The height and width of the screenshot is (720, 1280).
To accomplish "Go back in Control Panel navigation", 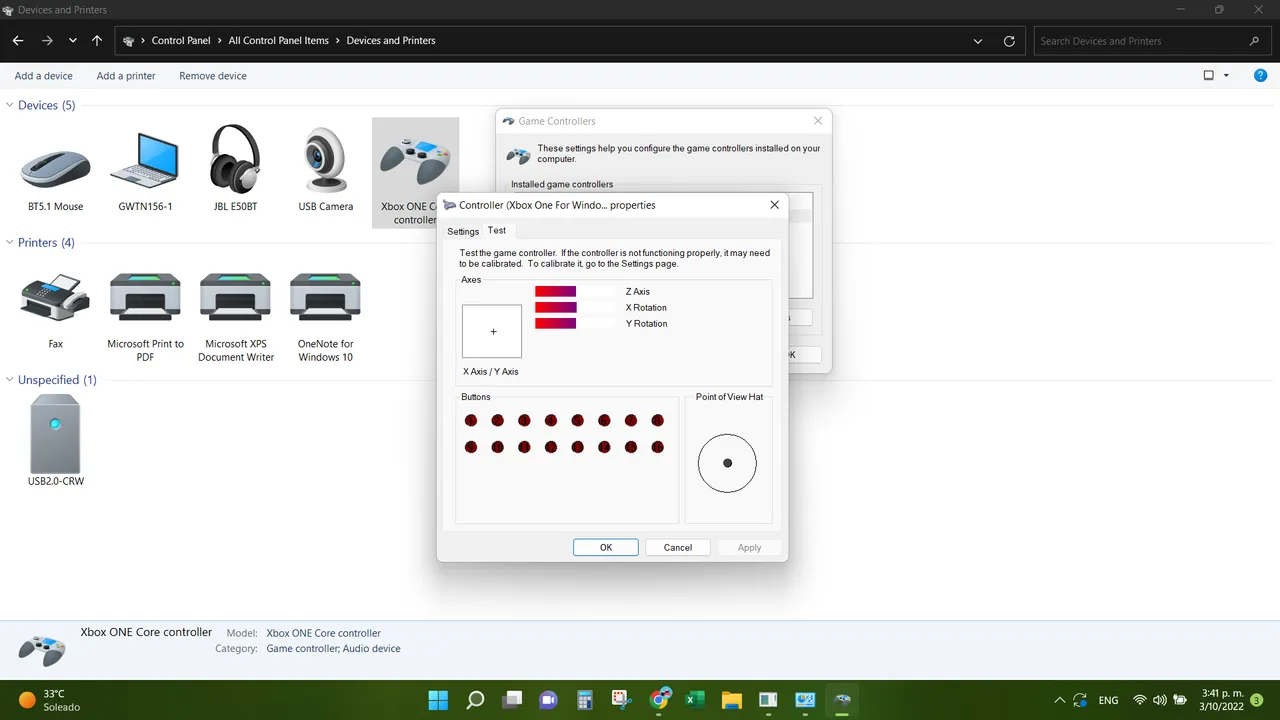I will (x=18, y=41).
